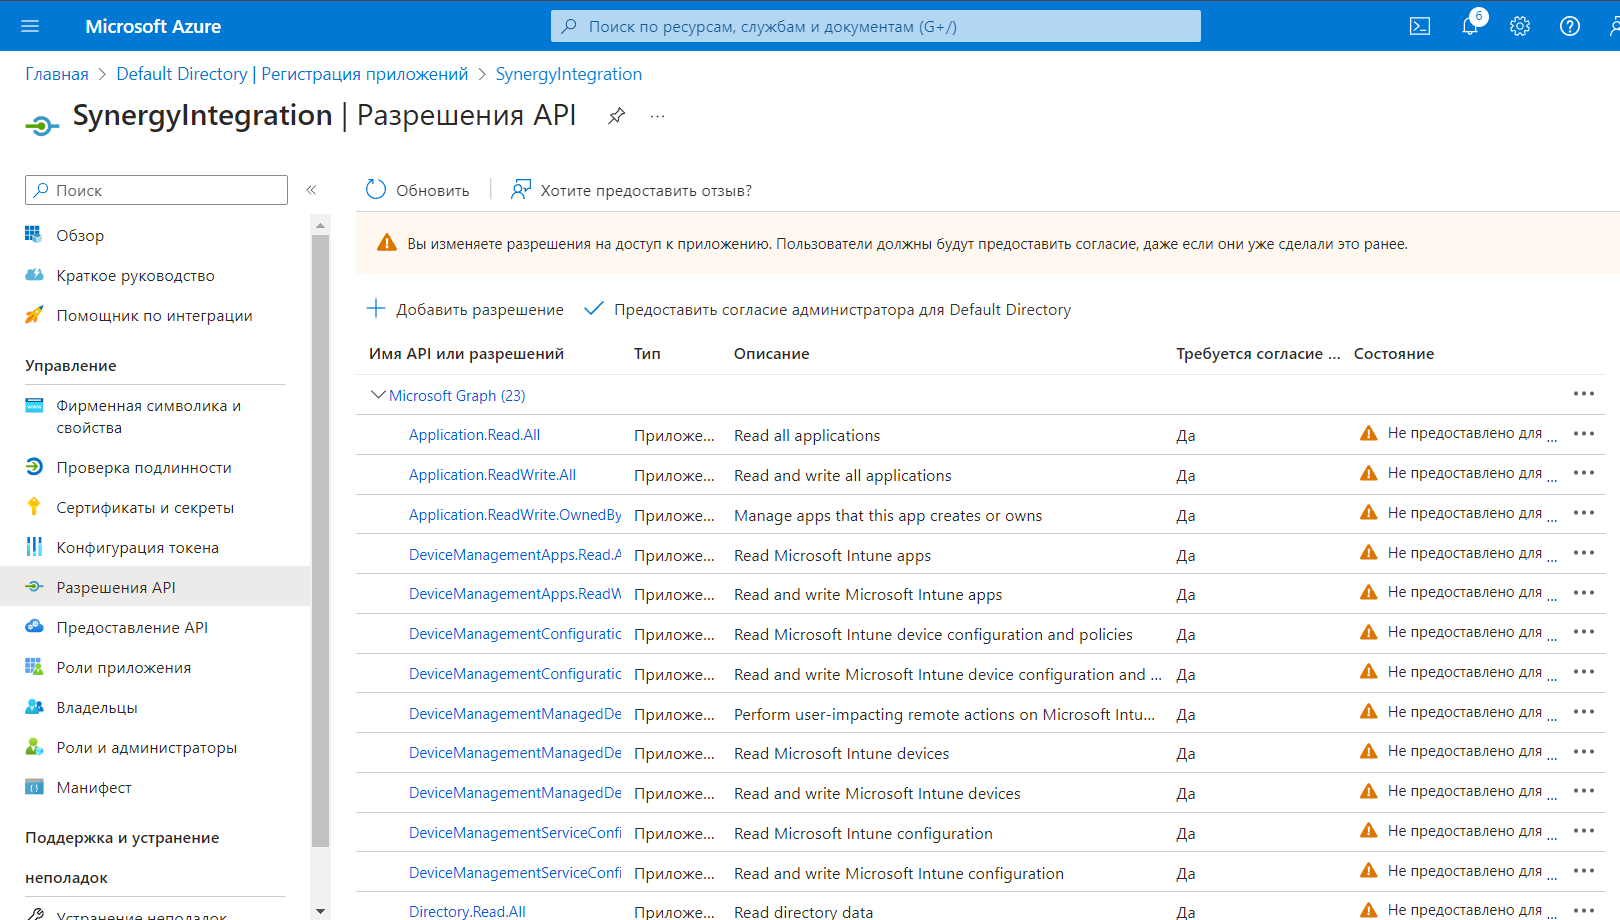Click description 'Read directory data'
1620x920 pixels.
pos(803,911)
